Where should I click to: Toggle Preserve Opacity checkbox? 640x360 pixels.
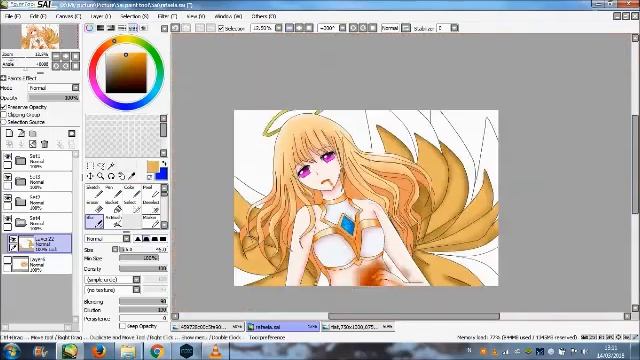[4, 107]
